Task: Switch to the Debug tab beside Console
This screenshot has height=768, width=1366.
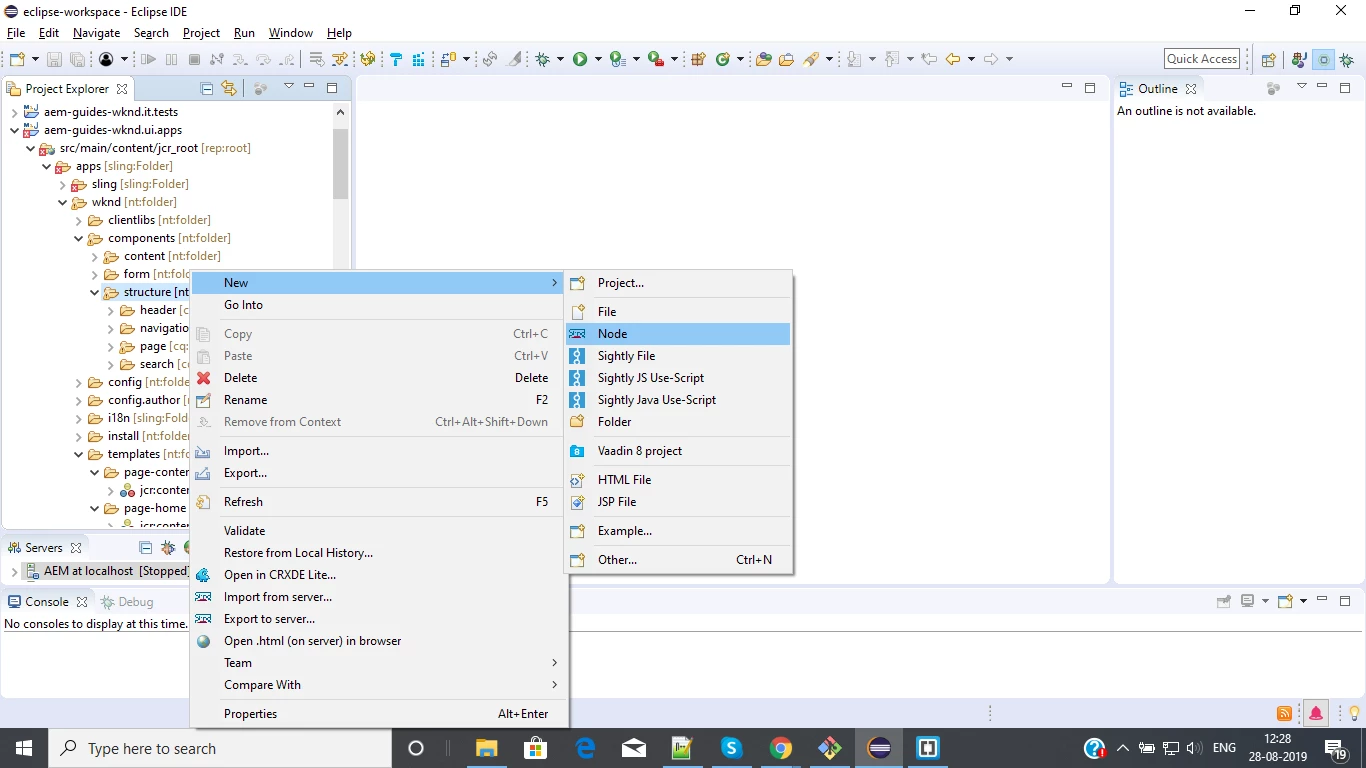Action: pos(127,602)
